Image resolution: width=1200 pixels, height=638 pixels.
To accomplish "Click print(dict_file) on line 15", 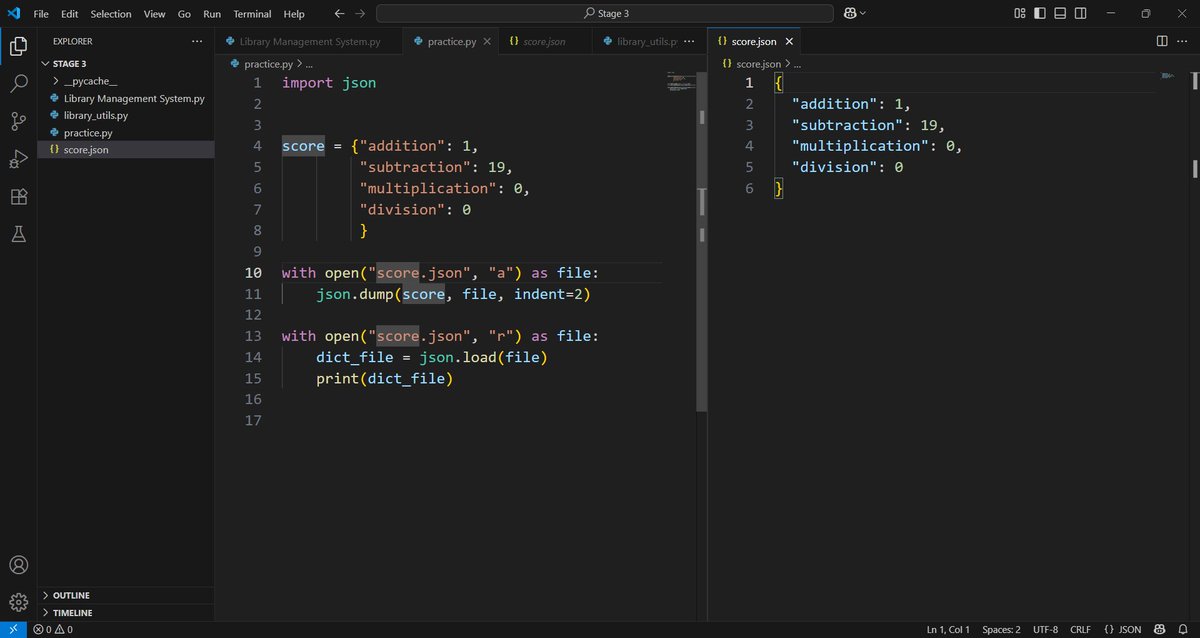I will pyautogui.click(x=385, y=378).
